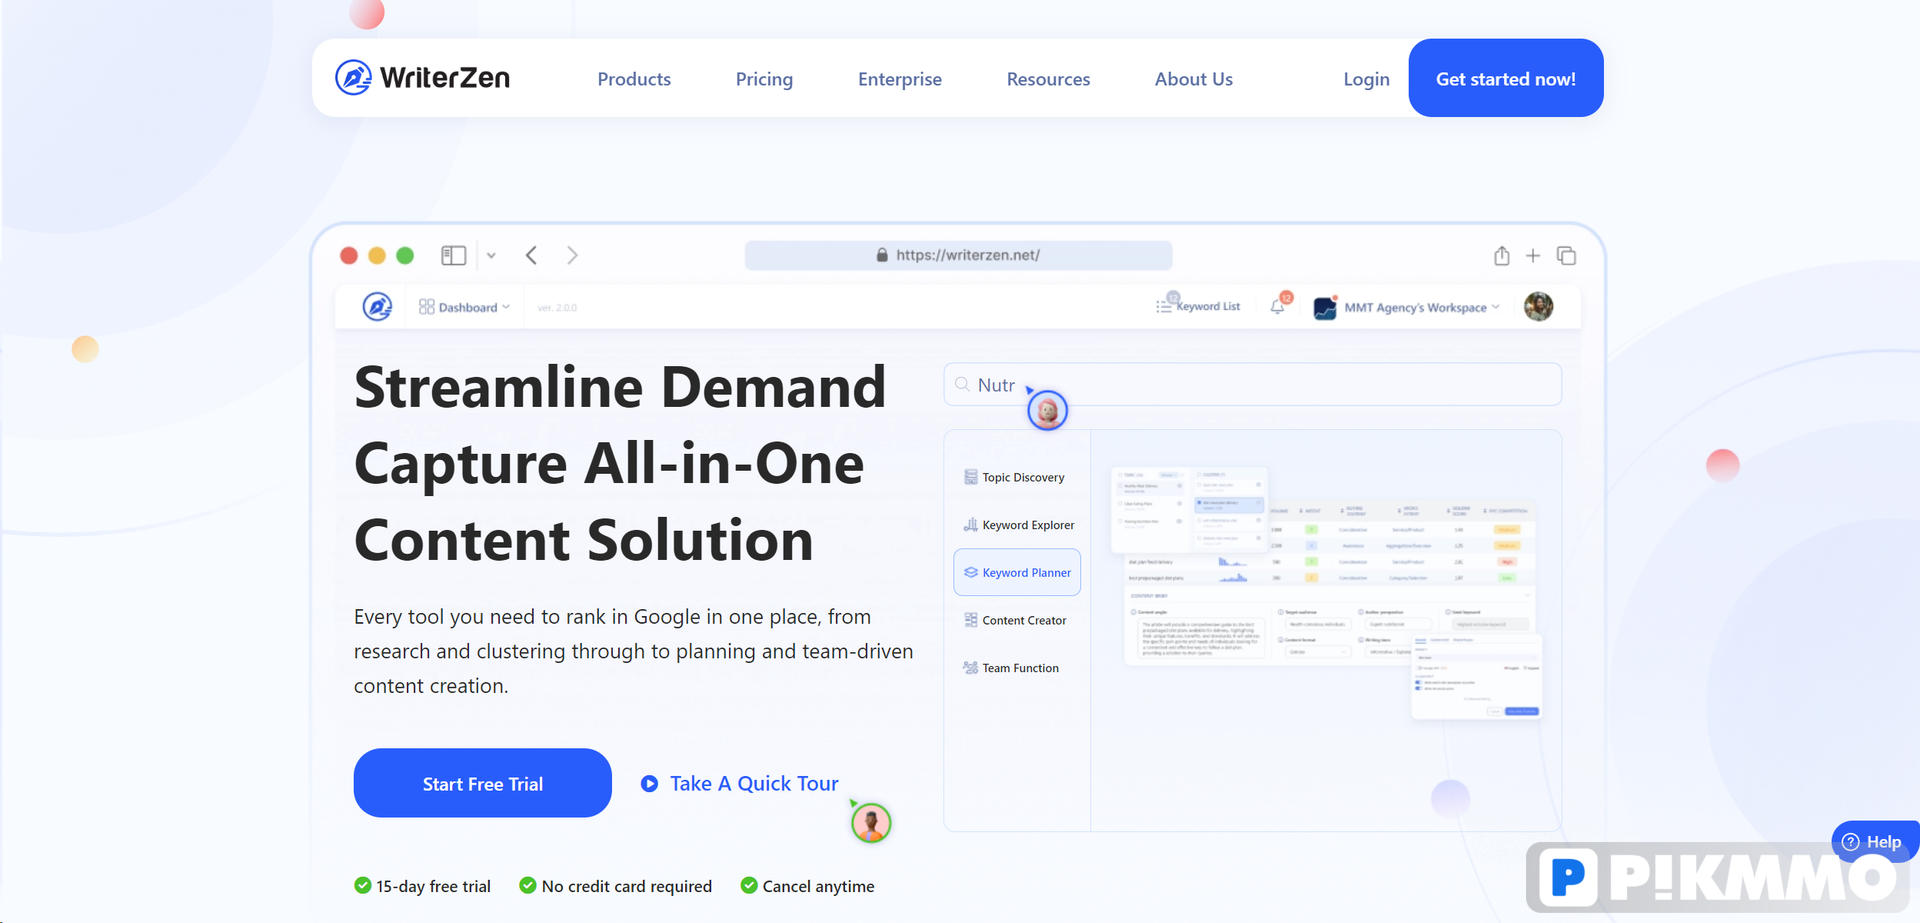Open the Dashboard dropdown

coord(465,307)
